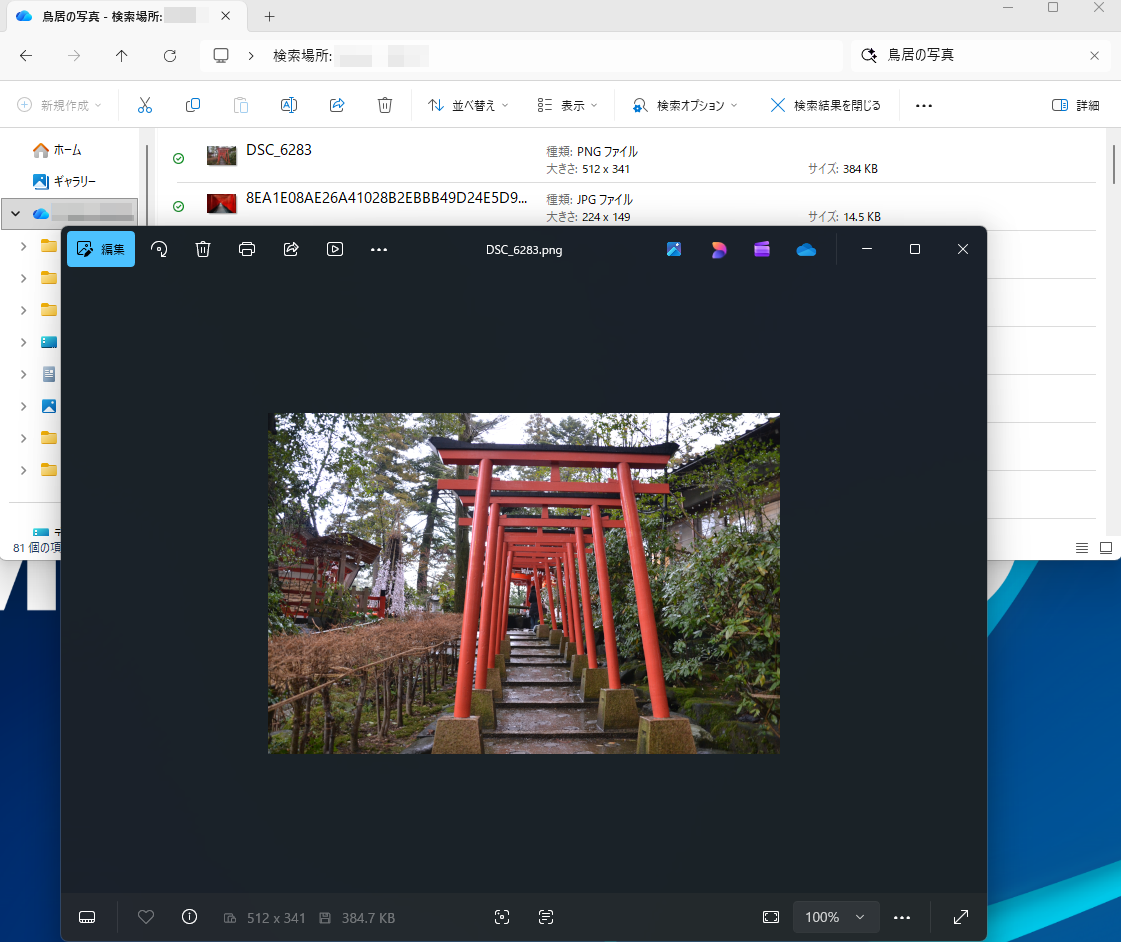This screenshot has width=1121, height=942.
Task: Open a new File Explorer tab
Action: click(270, 16)
